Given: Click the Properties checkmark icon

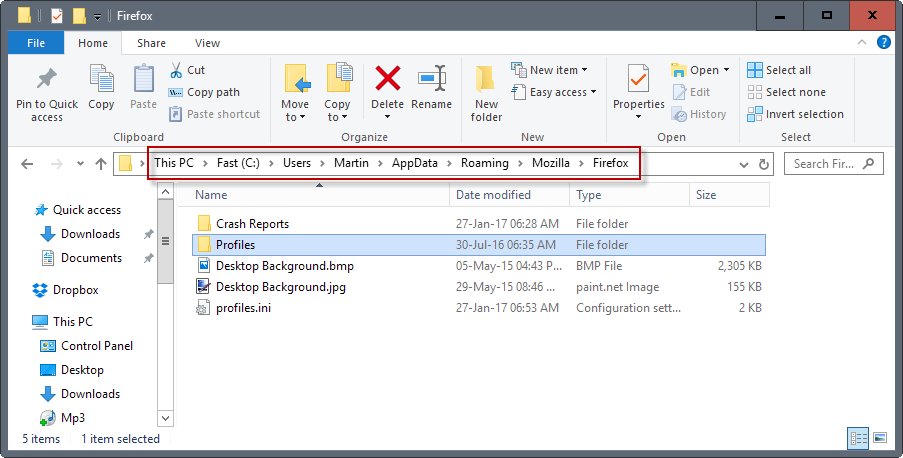Looking at the screenshot, I should (x=638, y=79).
